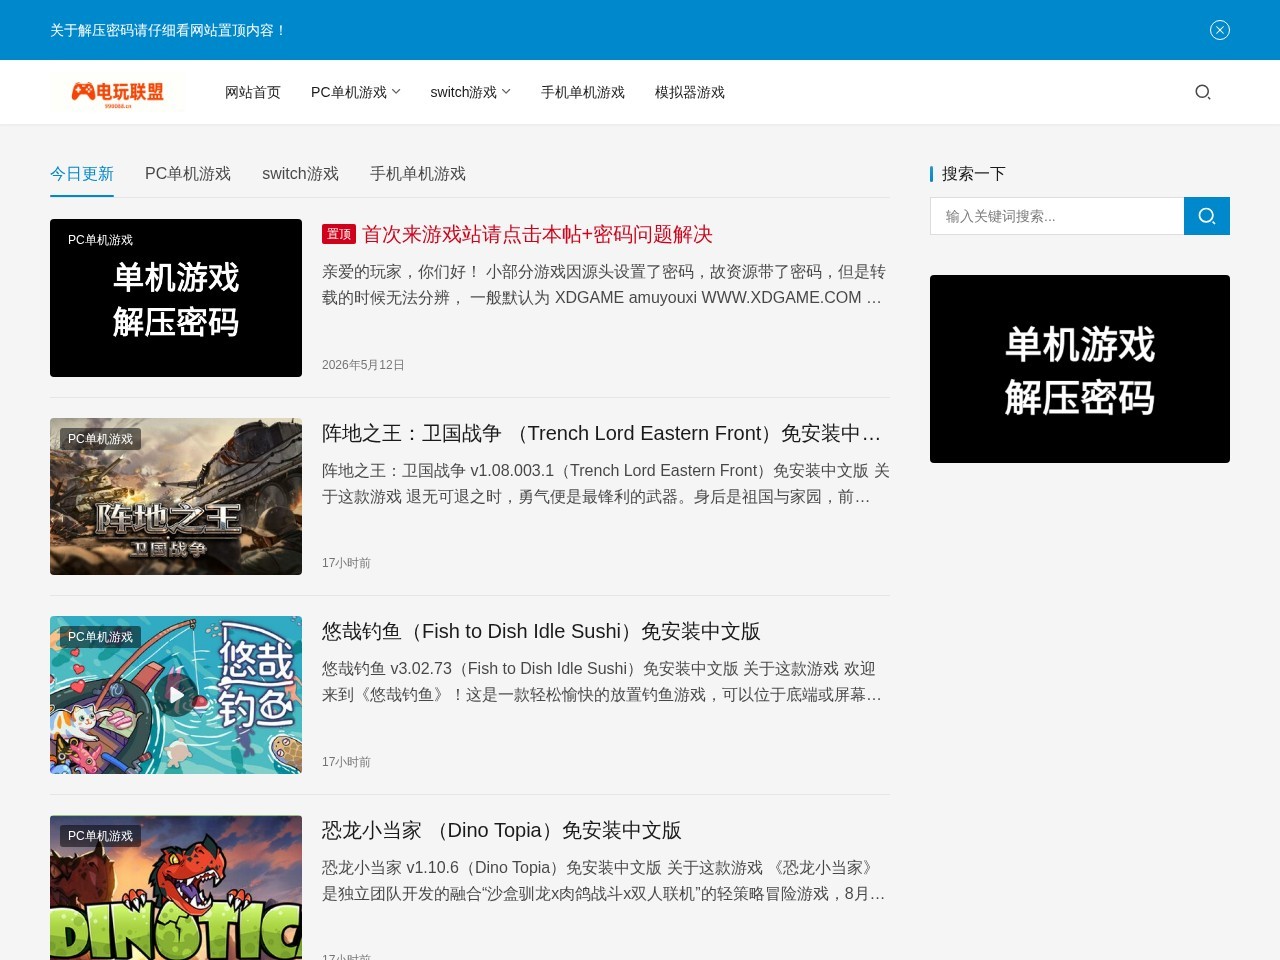Open 模拟器游戏 in the top navigation
Screen dimensions: 1280x960
pos(690,92)
